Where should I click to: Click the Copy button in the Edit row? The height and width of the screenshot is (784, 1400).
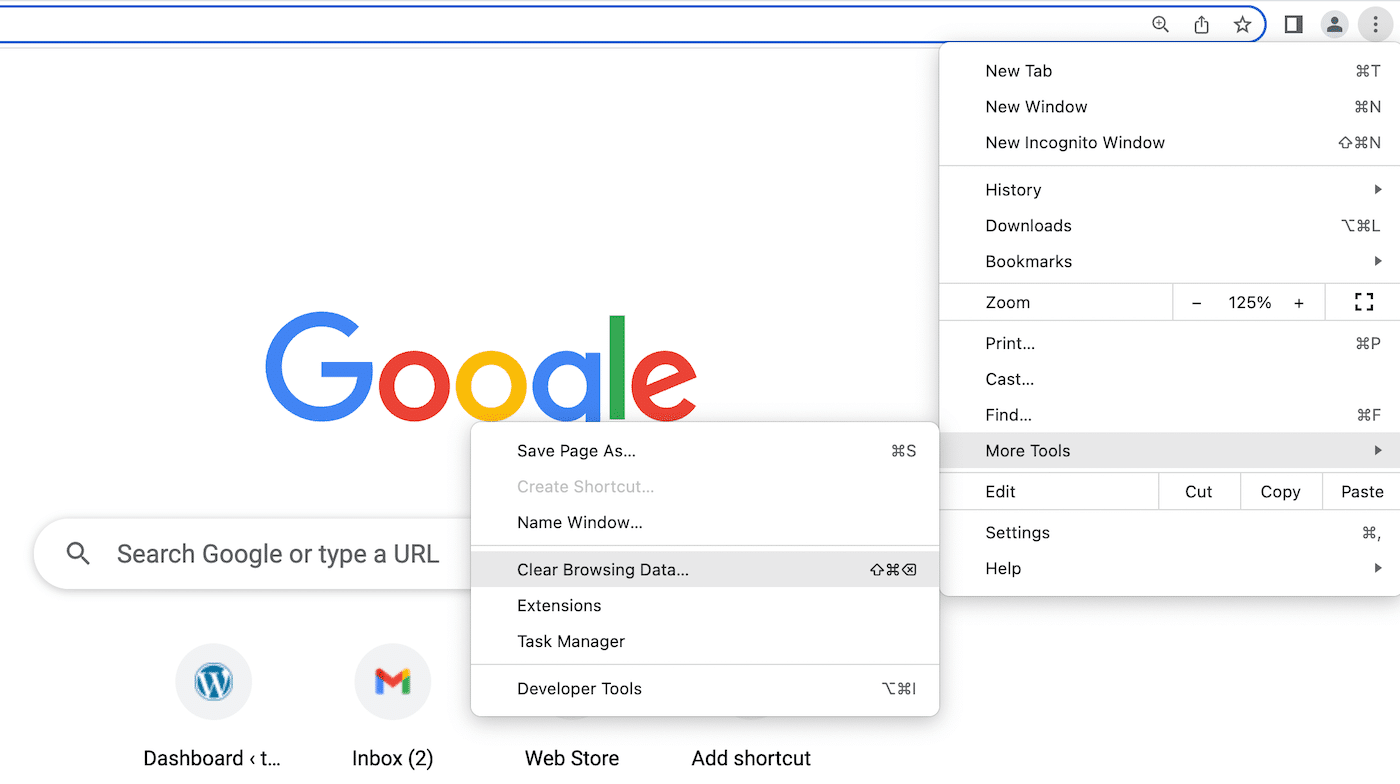coord(1280,491)
